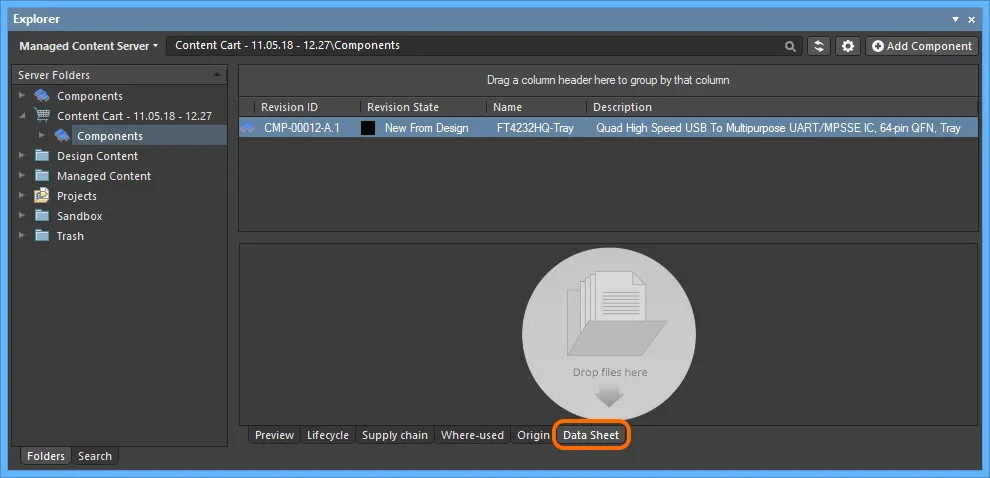The width and height of the screenshot is (990, 478).
Task: Collapse the Content Cart - 11.05.18 - 12.27 node
Action: point(23,116)
